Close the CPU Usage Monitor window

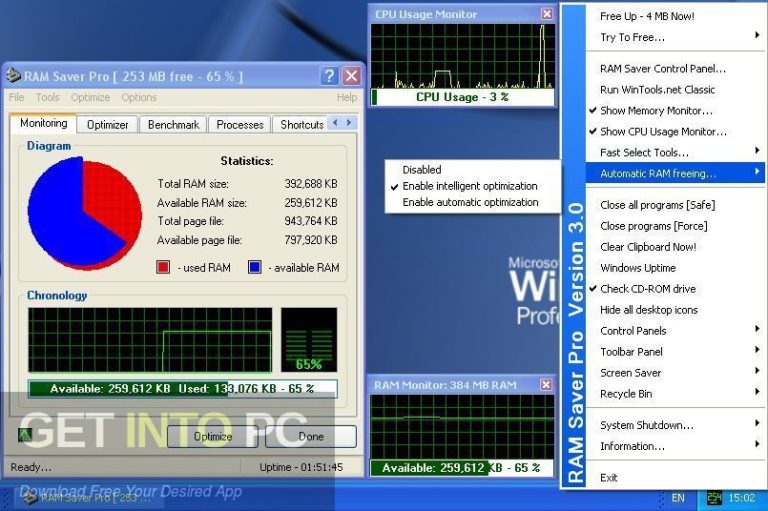click(547, 14)
